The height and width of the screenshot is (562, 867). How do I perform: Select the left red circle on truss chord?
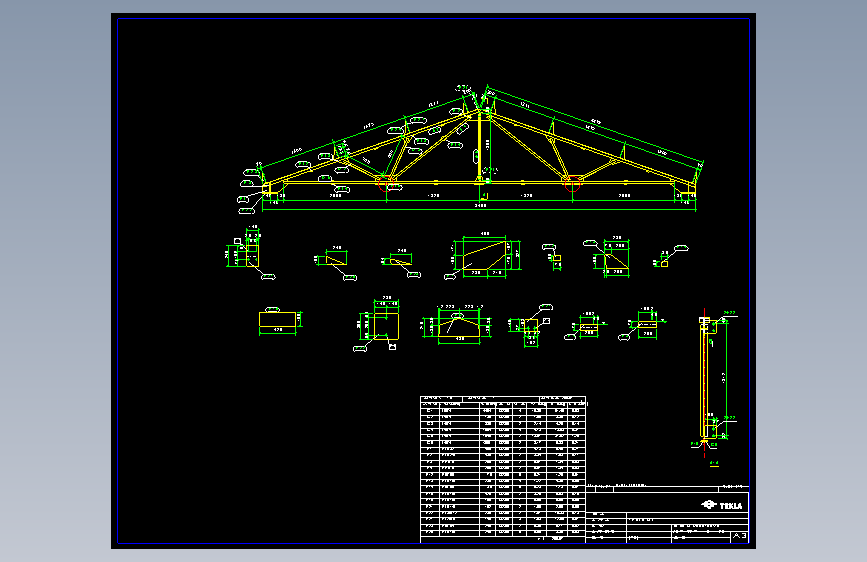pyautogui.click(x=386, y=184)
